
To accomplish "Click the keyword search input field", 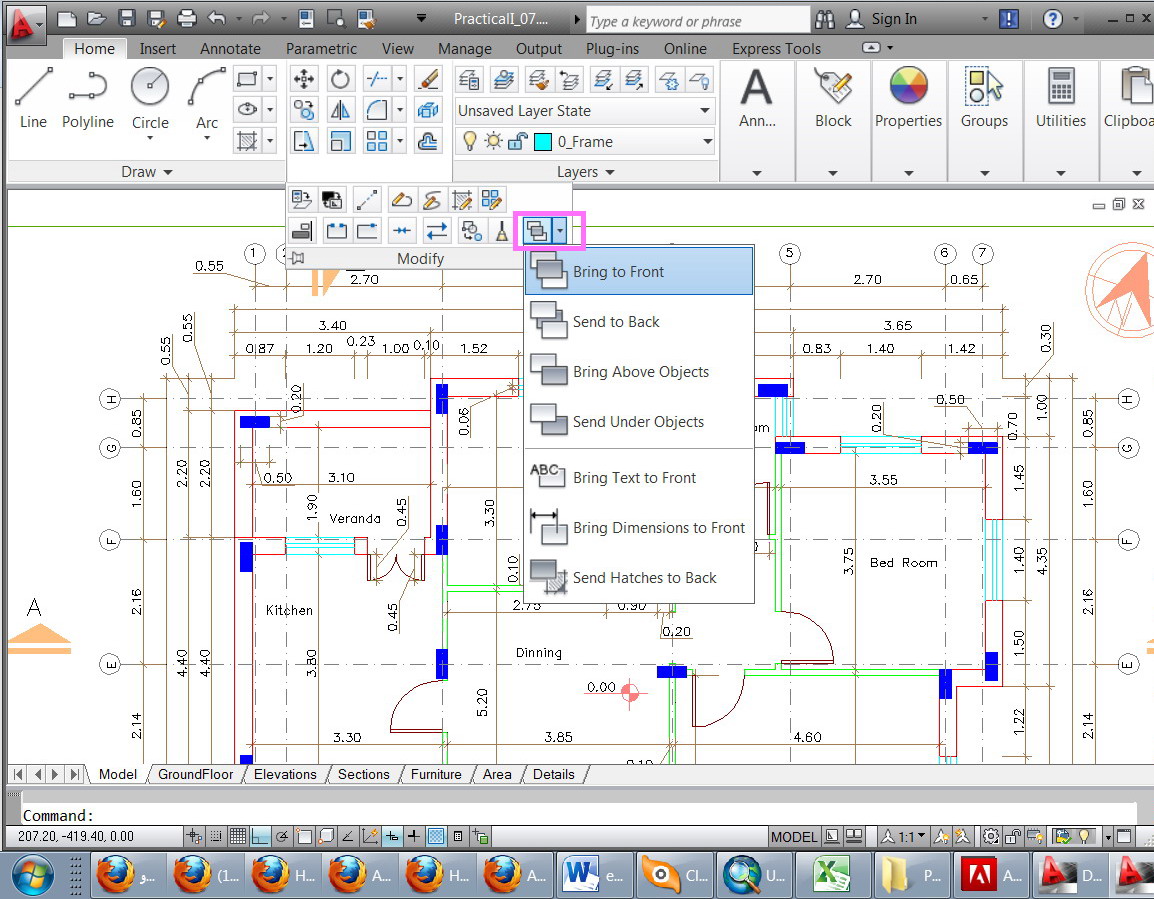I will [696, 21].
